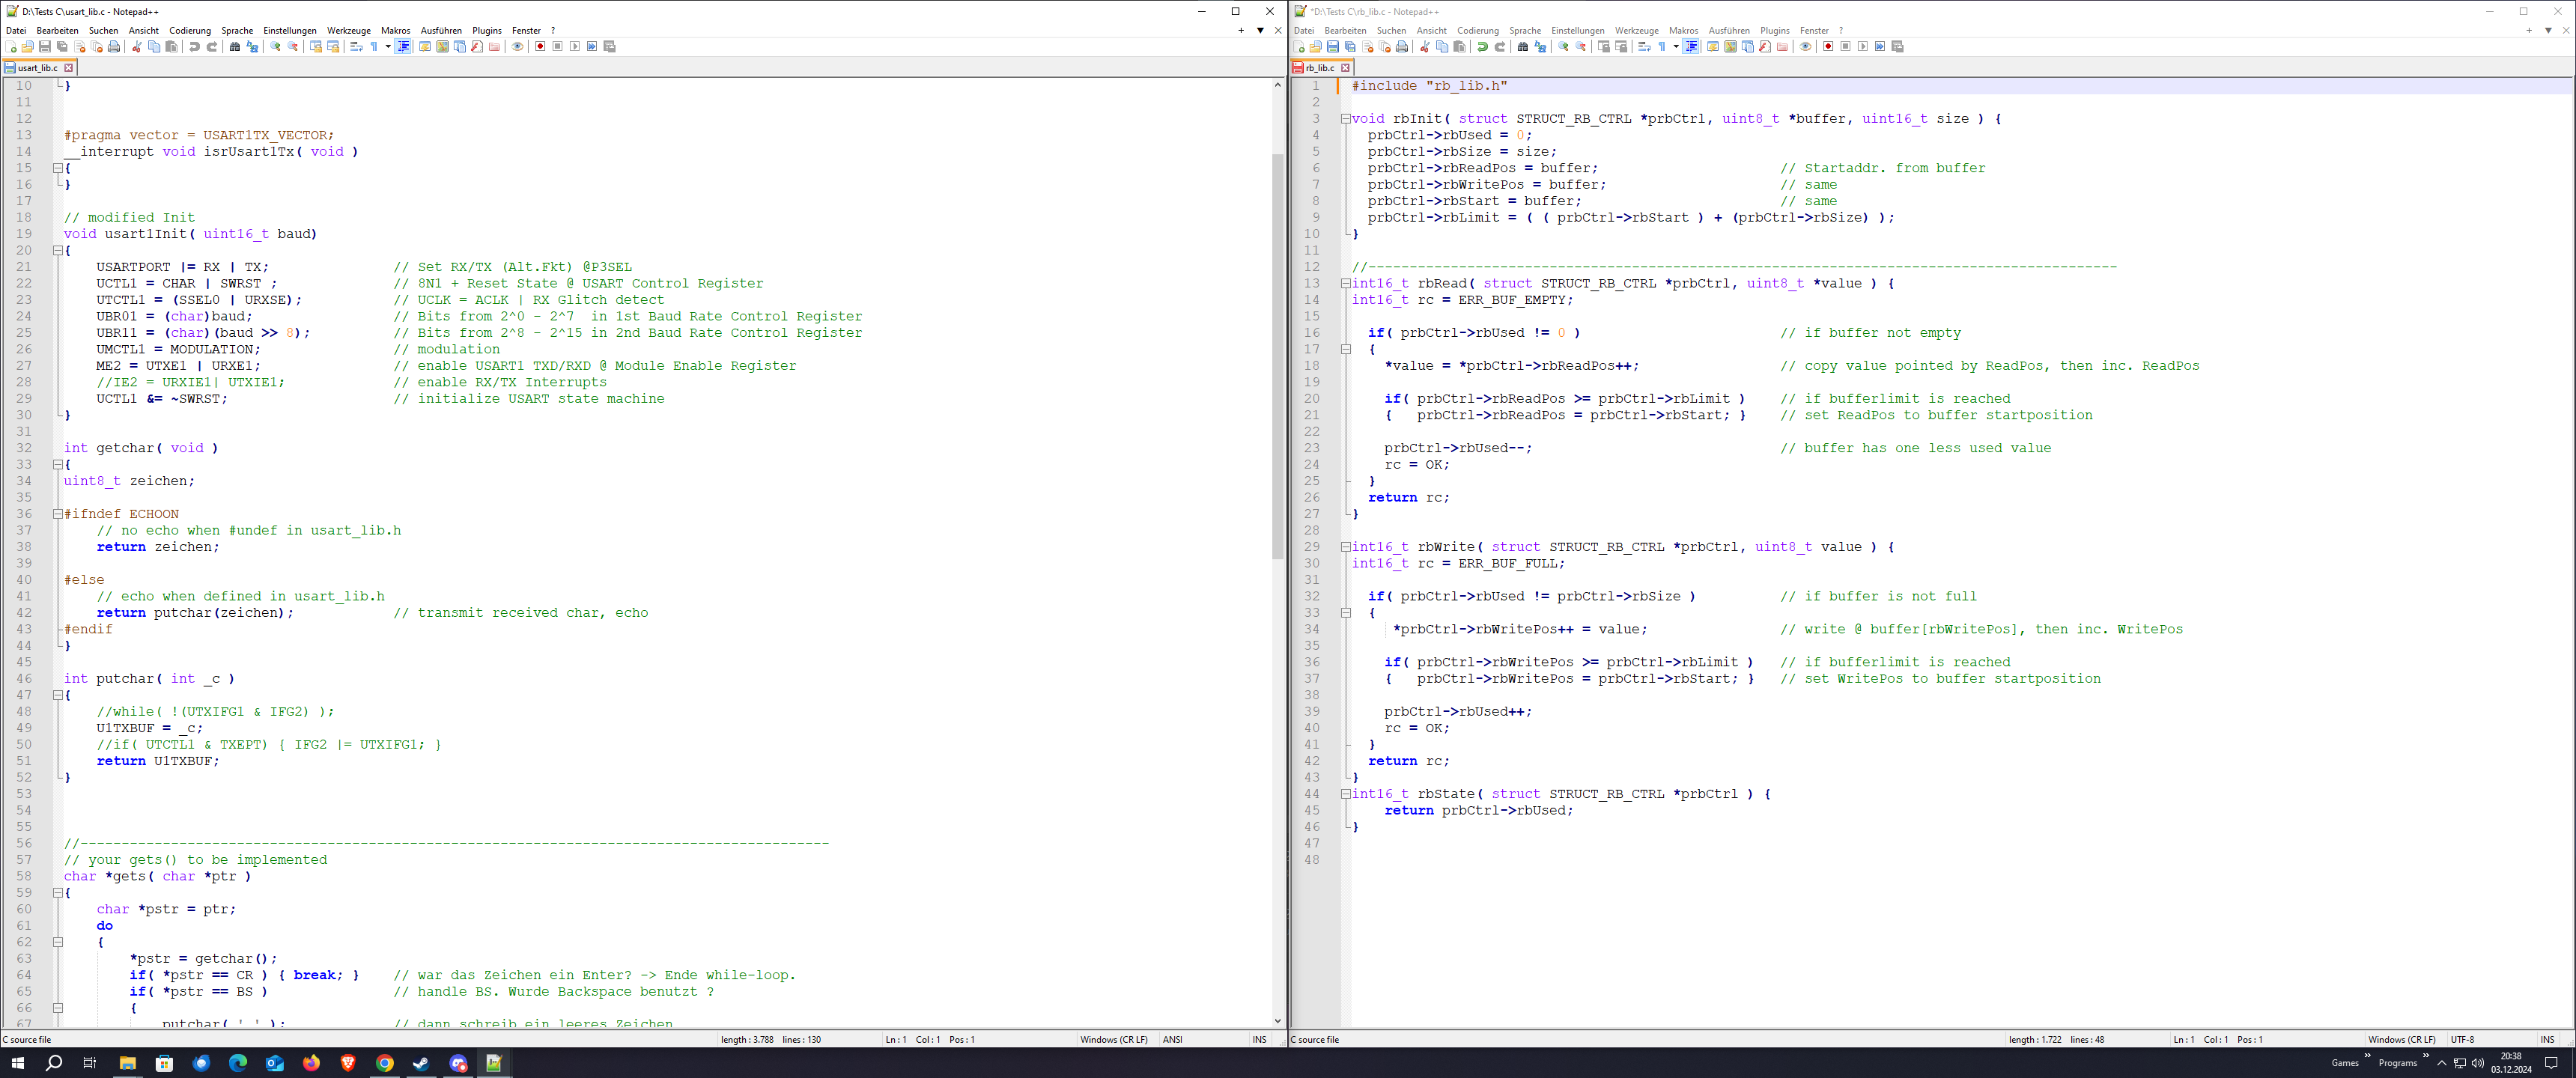Click UTF-8 encoding in status bar

pyautogui.click(x=2462, y=1040)
